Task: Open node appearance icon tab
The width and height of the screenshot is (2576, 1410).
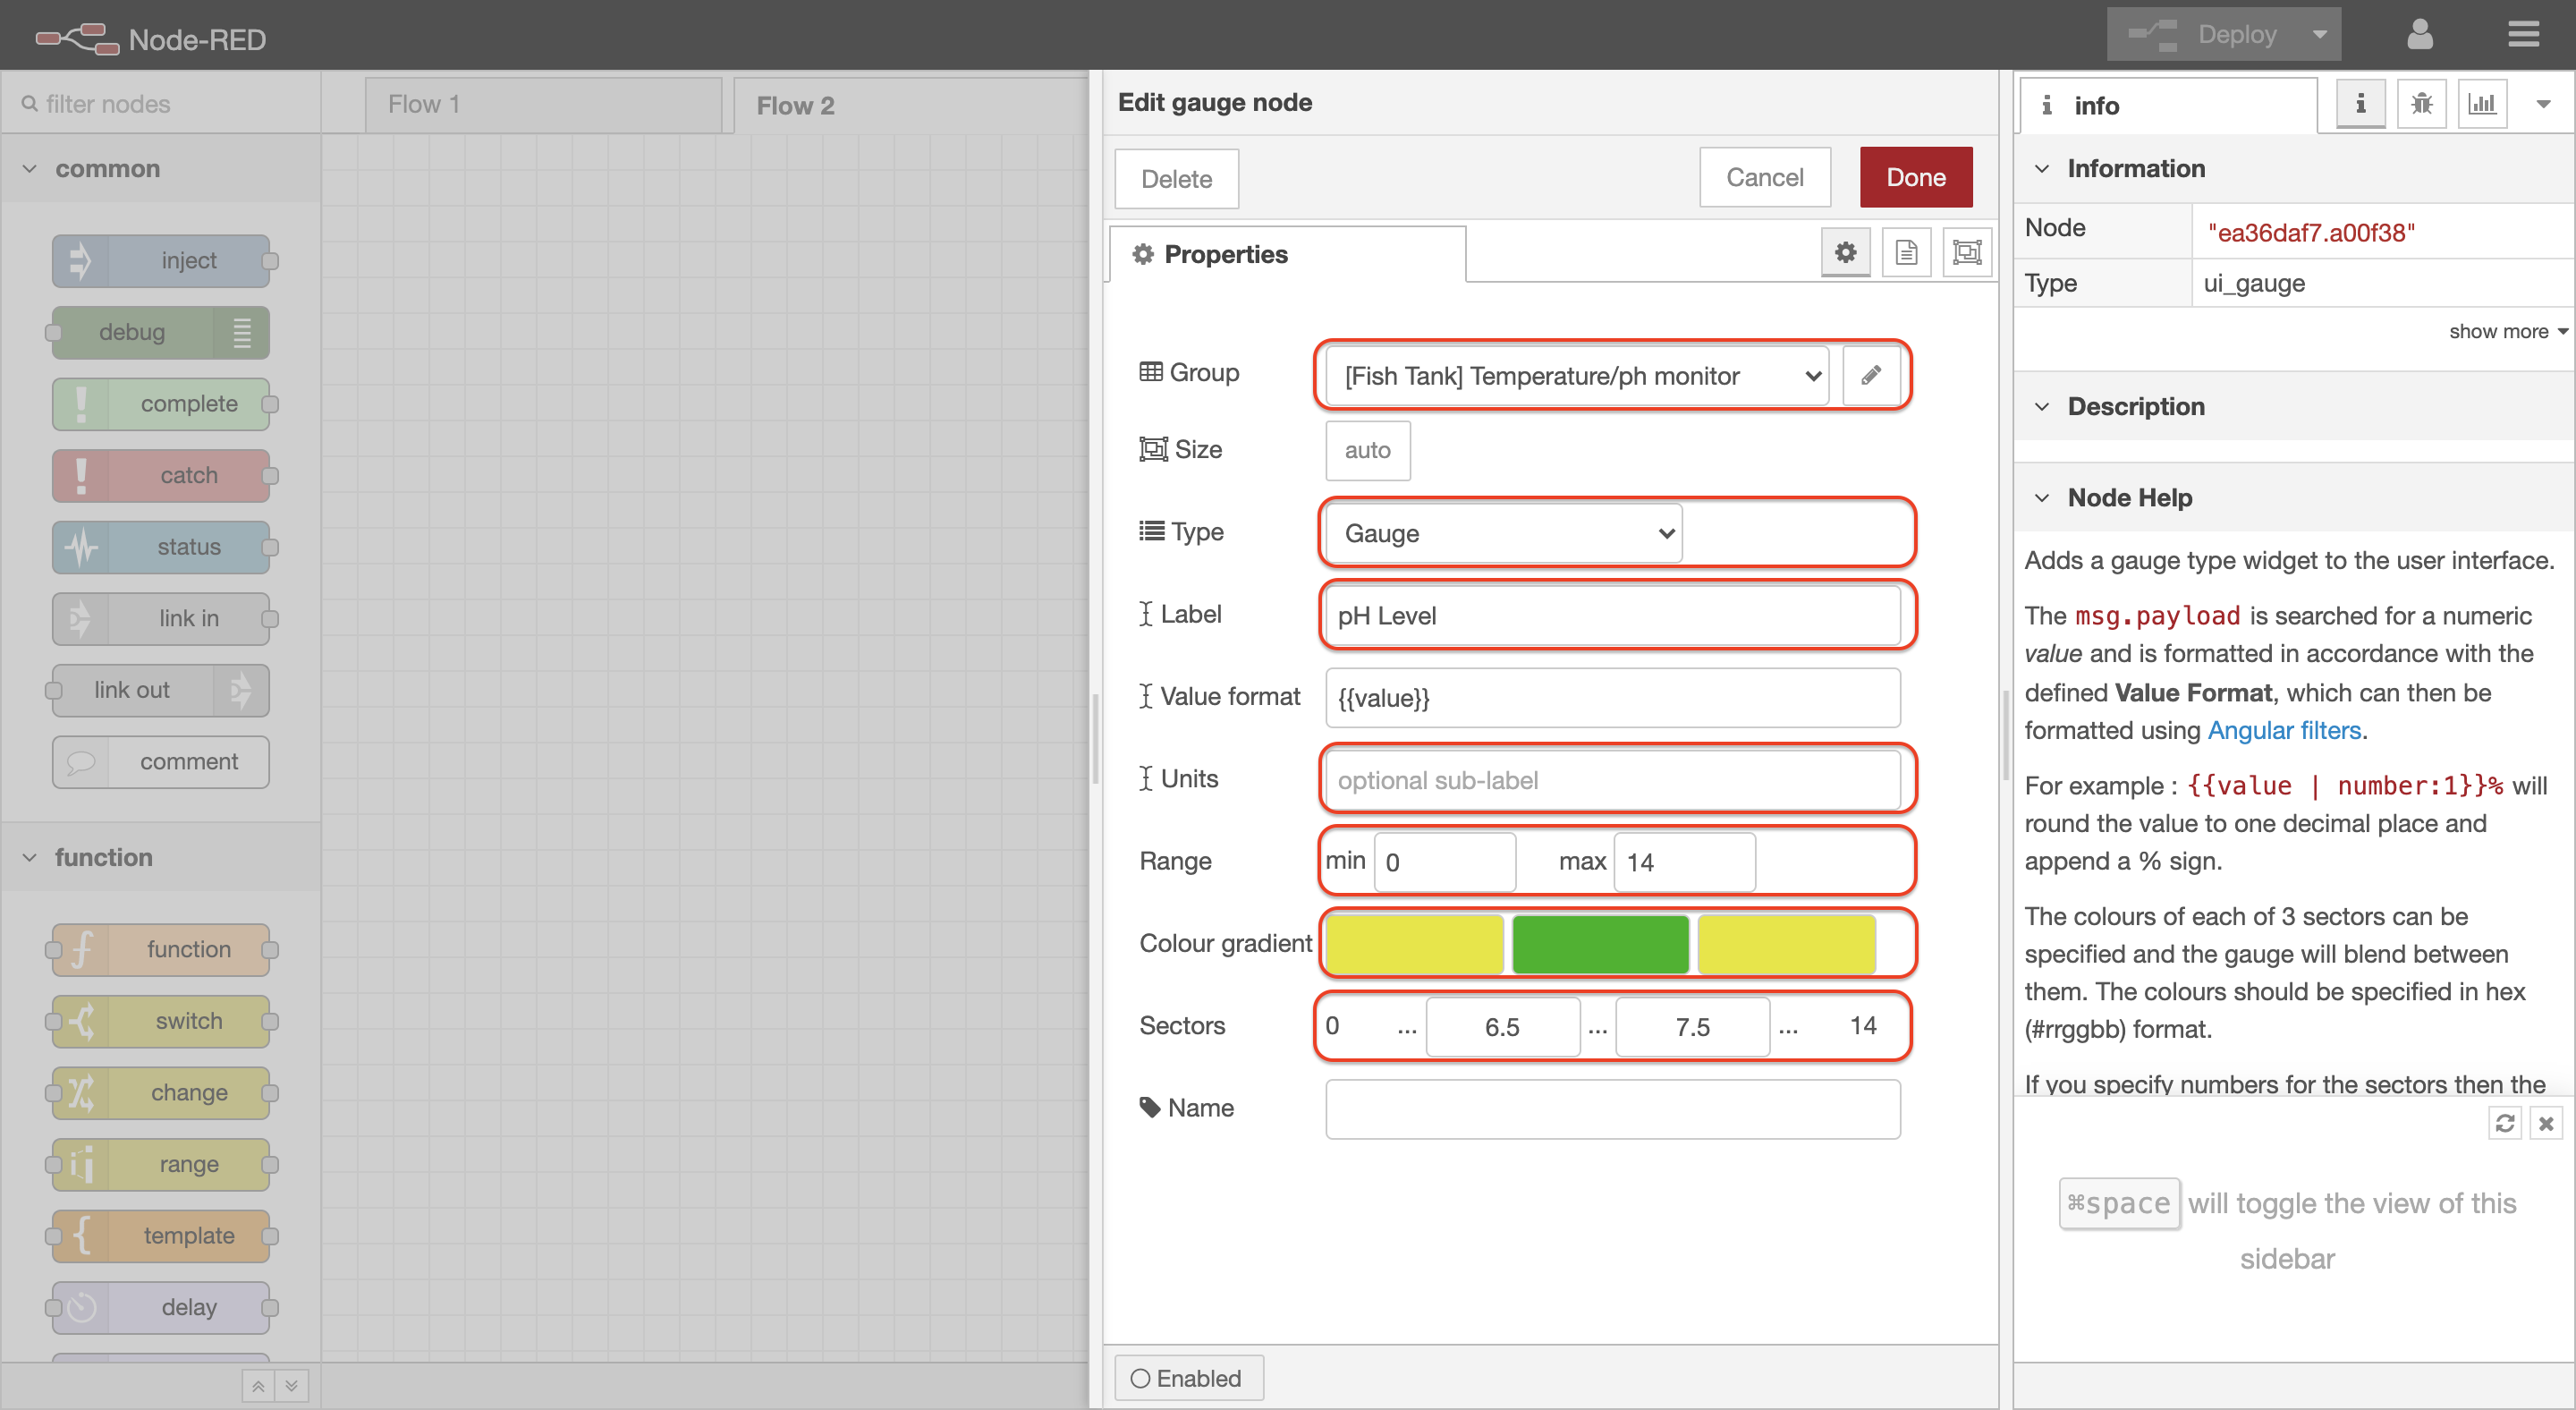Action: (x=1966, y=252)
